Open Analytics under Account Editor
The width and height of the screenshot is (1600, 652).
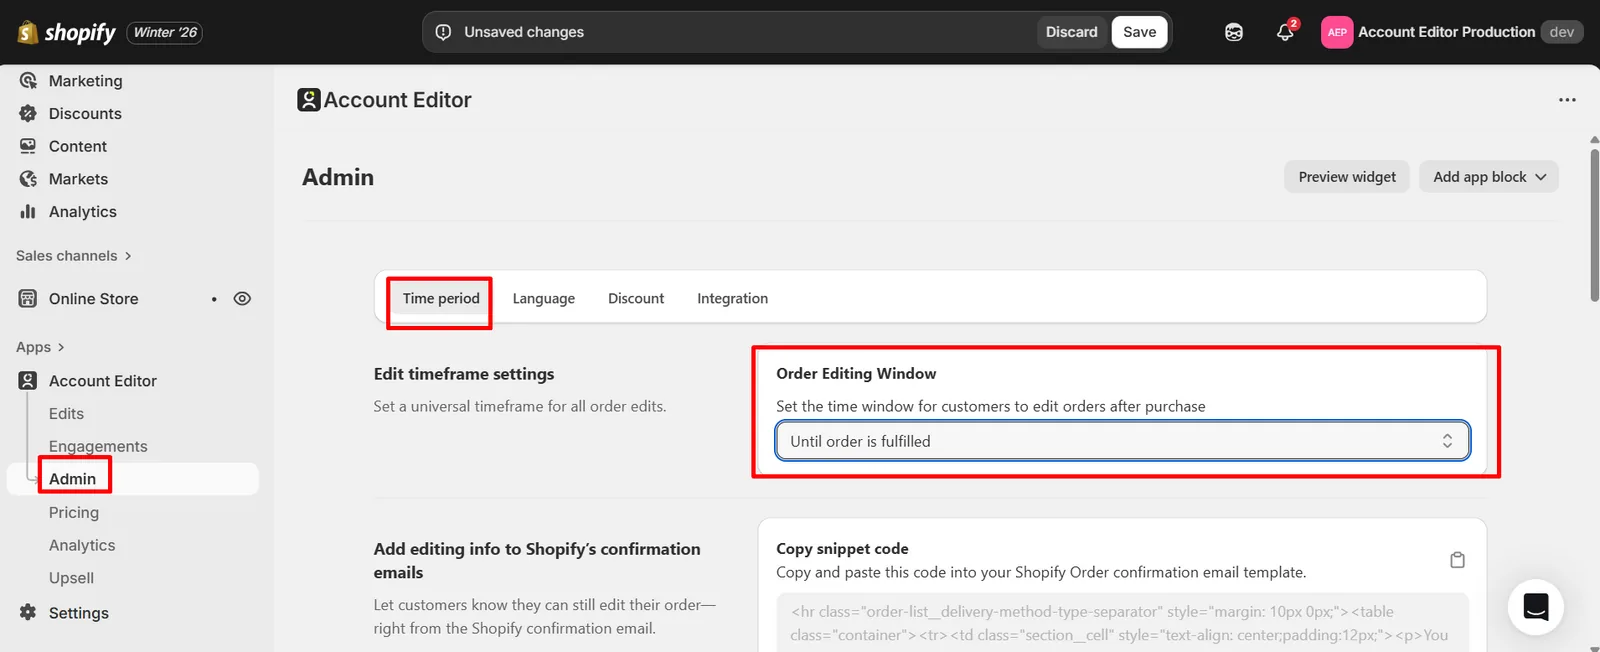(x=82, y=546)
